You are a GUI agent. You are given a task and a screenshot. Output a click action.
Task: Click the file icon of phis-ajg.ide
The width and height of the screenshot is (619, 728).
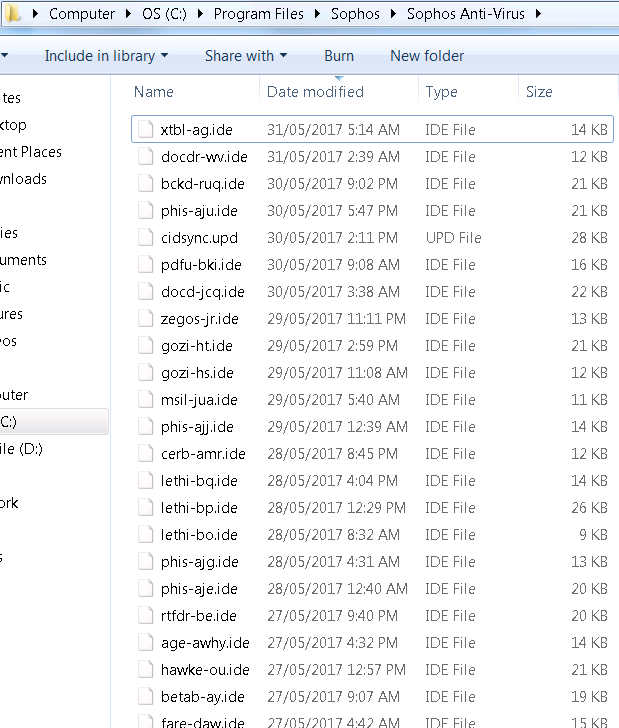click(x=145, y=561)
